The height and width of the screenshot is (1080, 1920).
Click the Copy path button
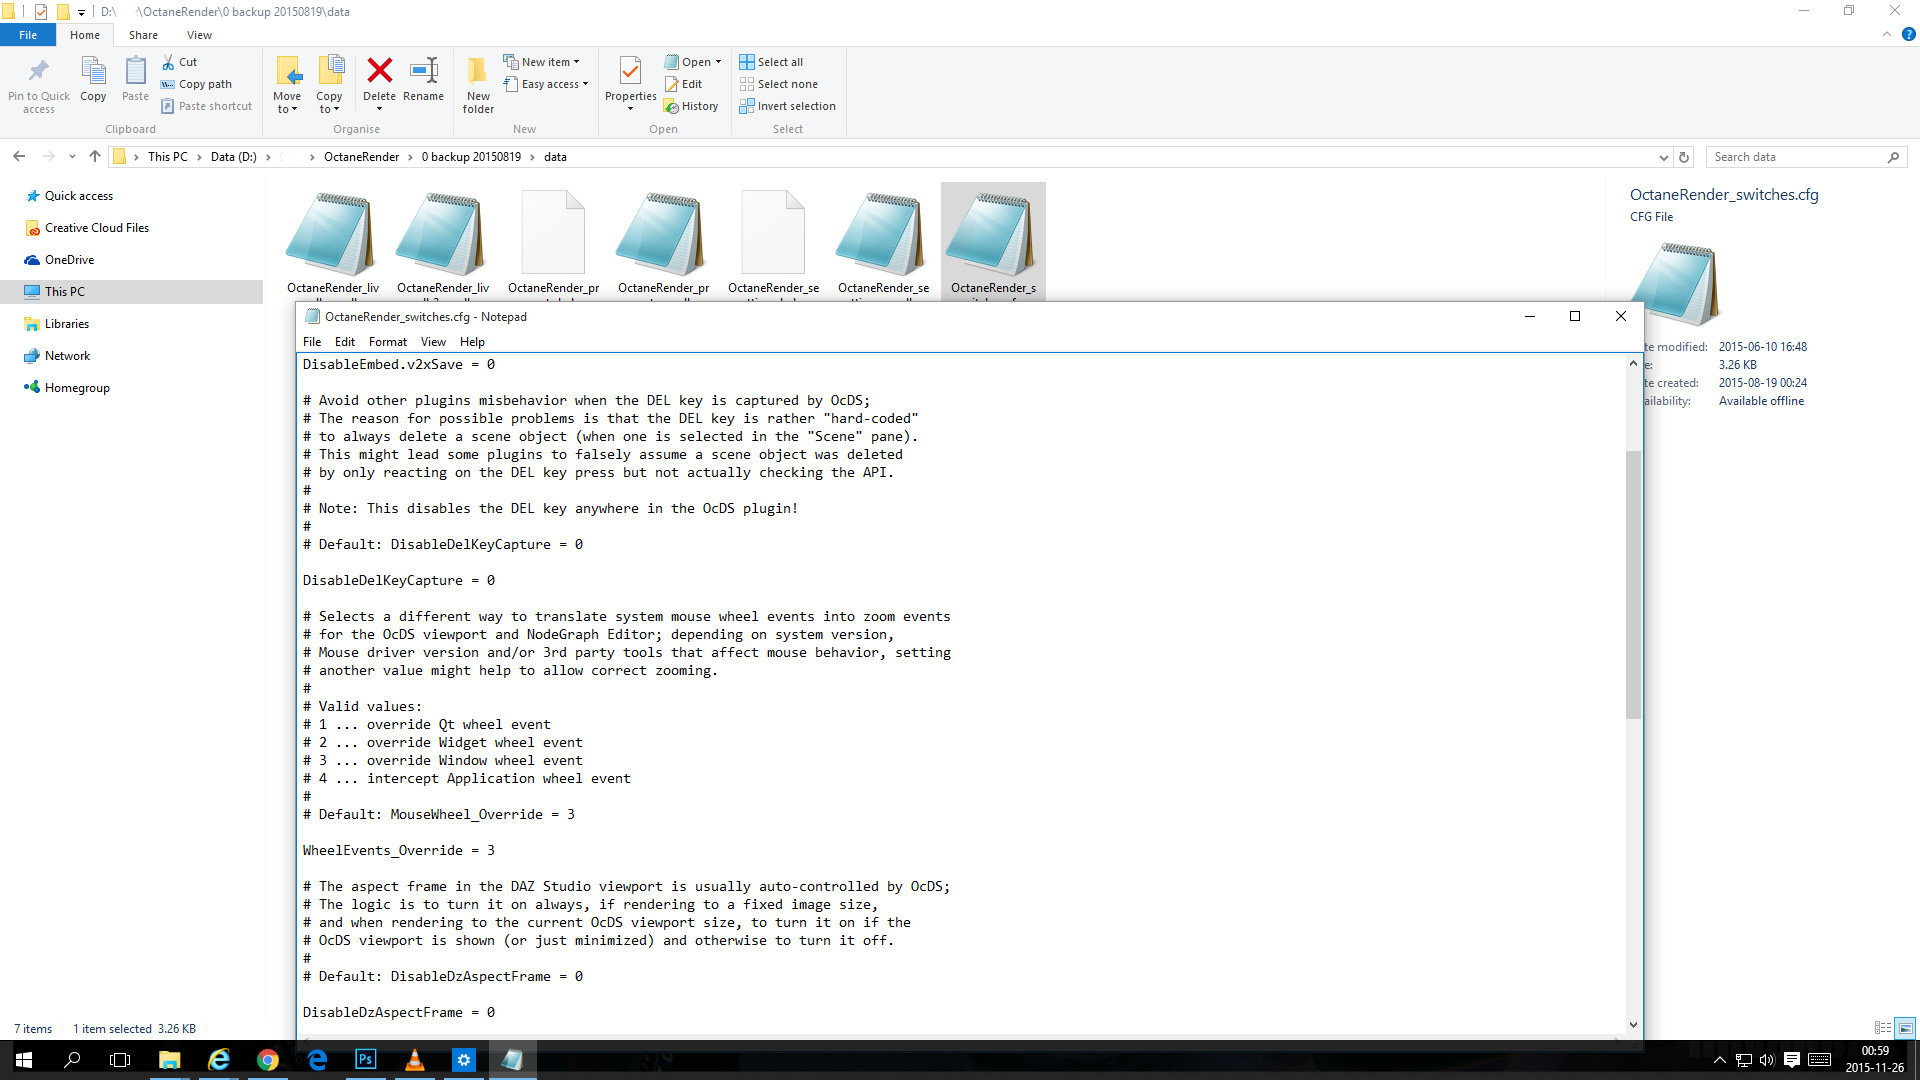click(197, 84)
